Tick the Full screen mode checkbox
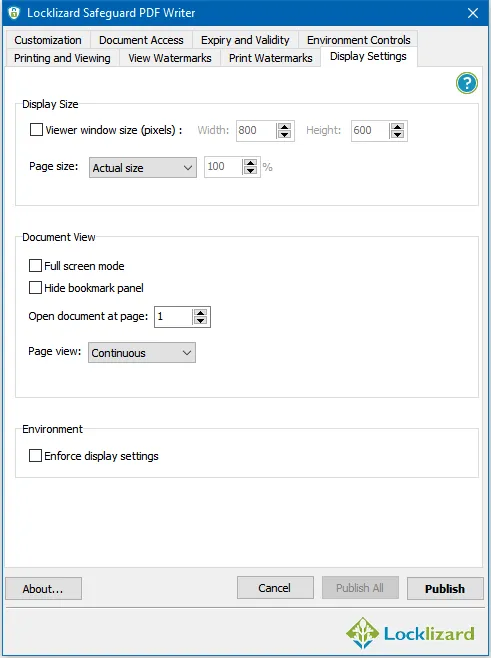The width and height of the screenshot is (491, 658). 35,266
